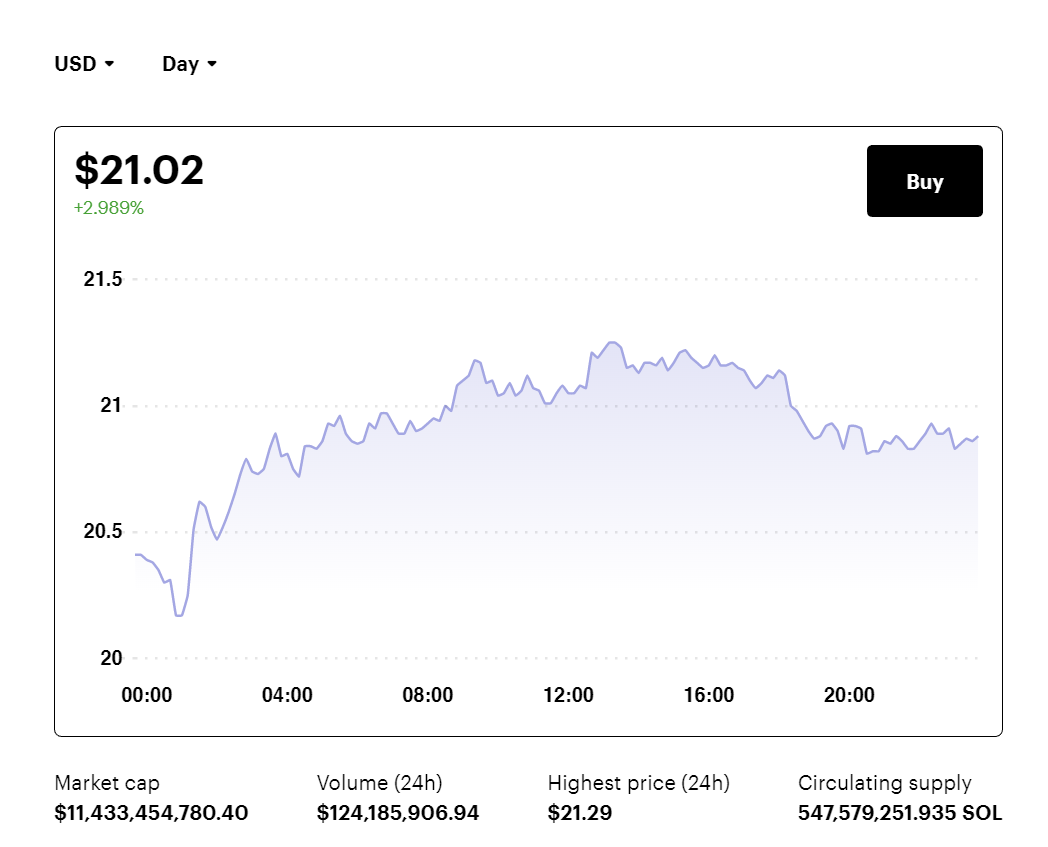Expand the Day timeframe dropdown
The image size is (1048, 847).
[x=189, y=64]
